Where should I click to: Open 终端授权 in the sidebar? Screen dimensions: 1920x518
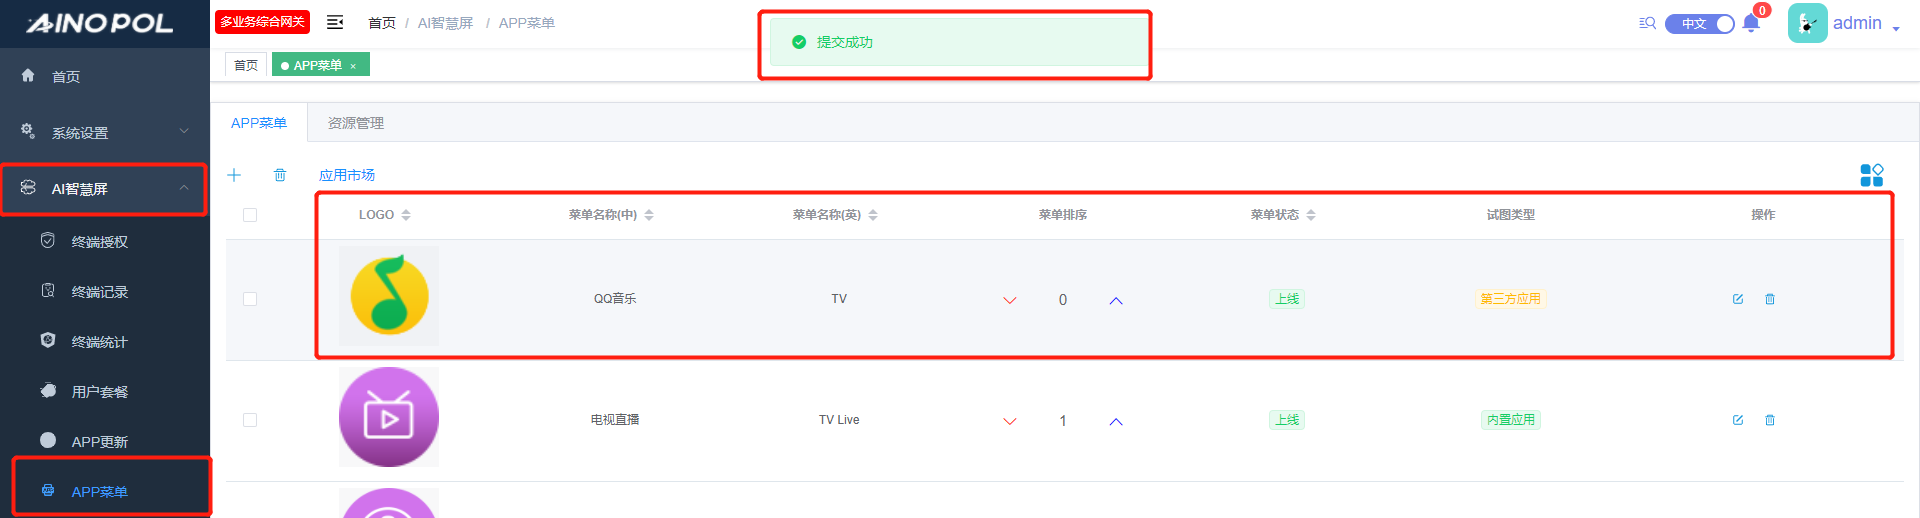[x=99, y=242]
